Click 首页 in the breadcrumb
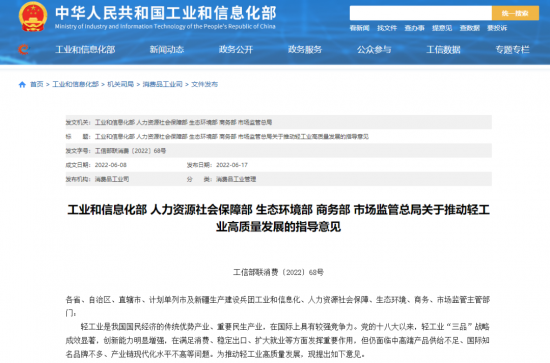This screenshot has width=550, height=363. click(x=37, y=84)
